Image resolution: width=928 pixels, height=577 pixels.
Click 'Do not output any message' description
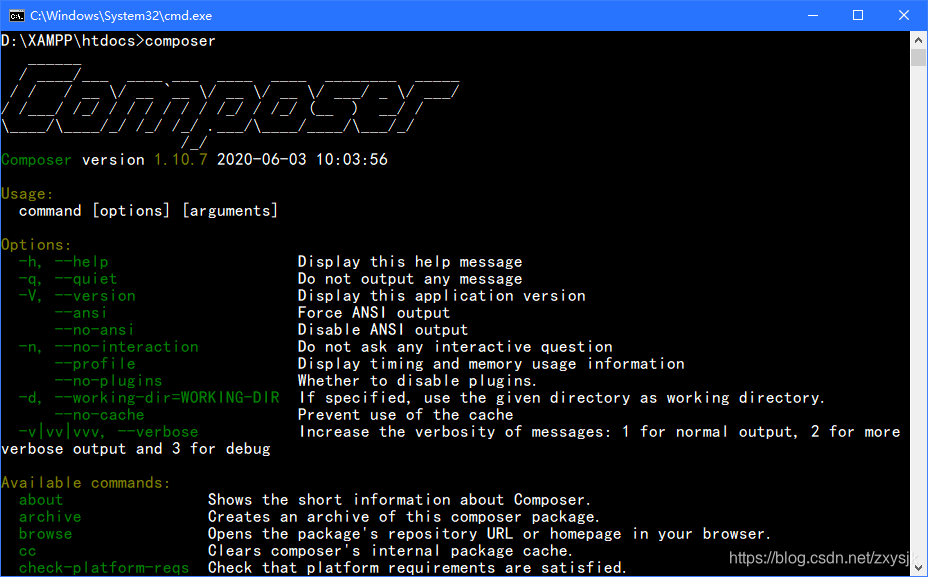tap(410, 279)
